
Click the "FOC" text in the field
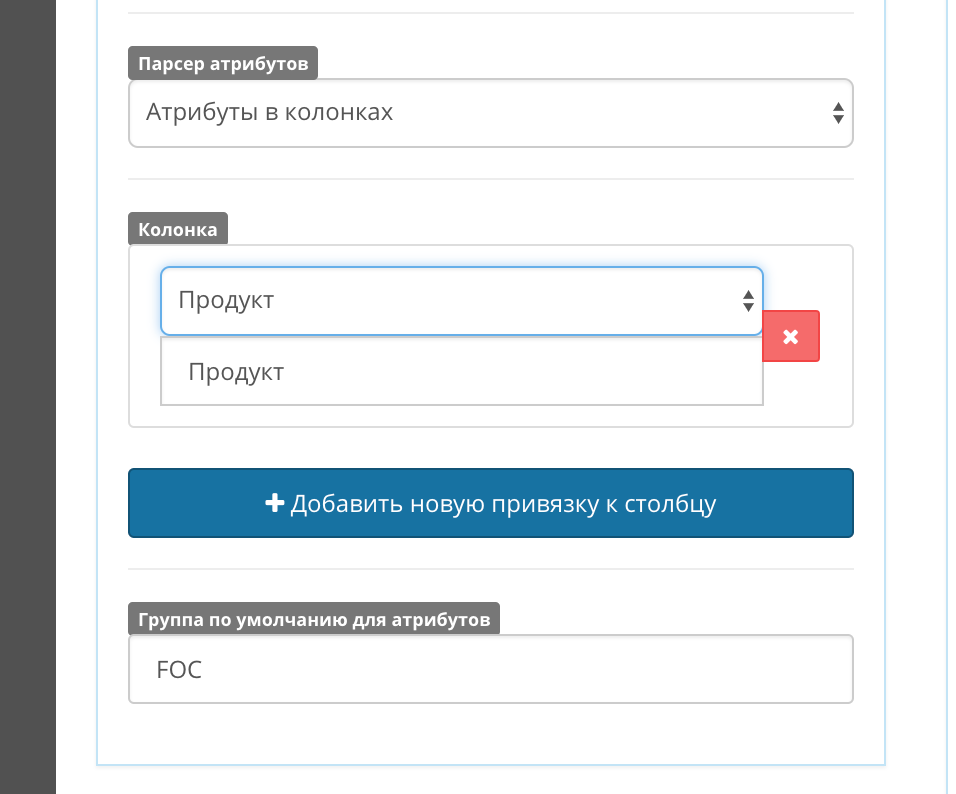click(x=179, y=669)
